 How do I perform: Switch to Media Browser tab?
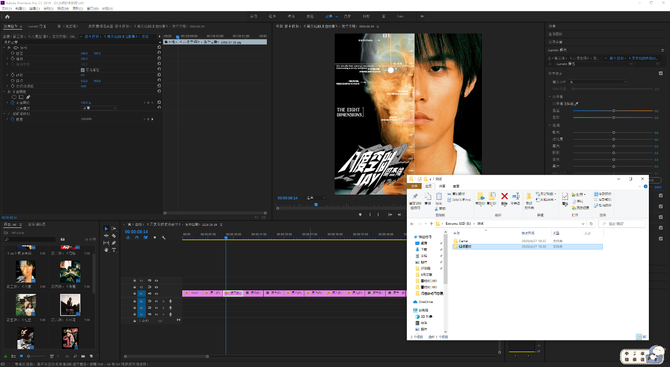[36, 224]
